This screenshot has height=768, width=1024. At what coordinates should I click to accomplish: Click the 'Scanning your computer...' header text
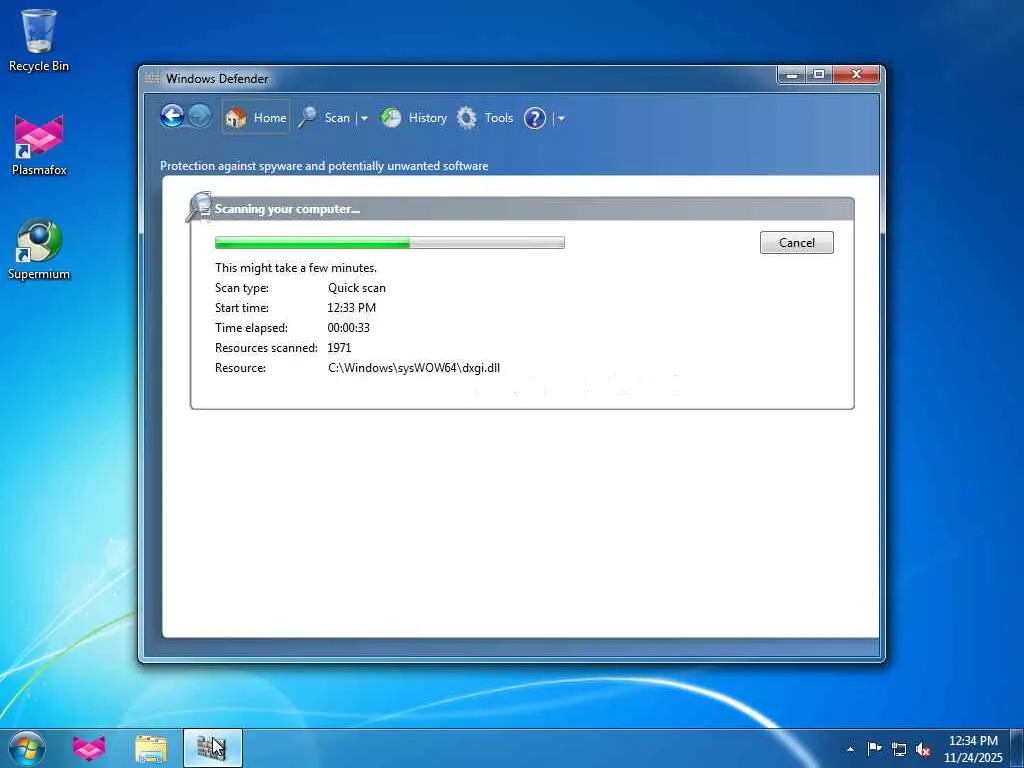pyautogui.click(x=287, y=209)
